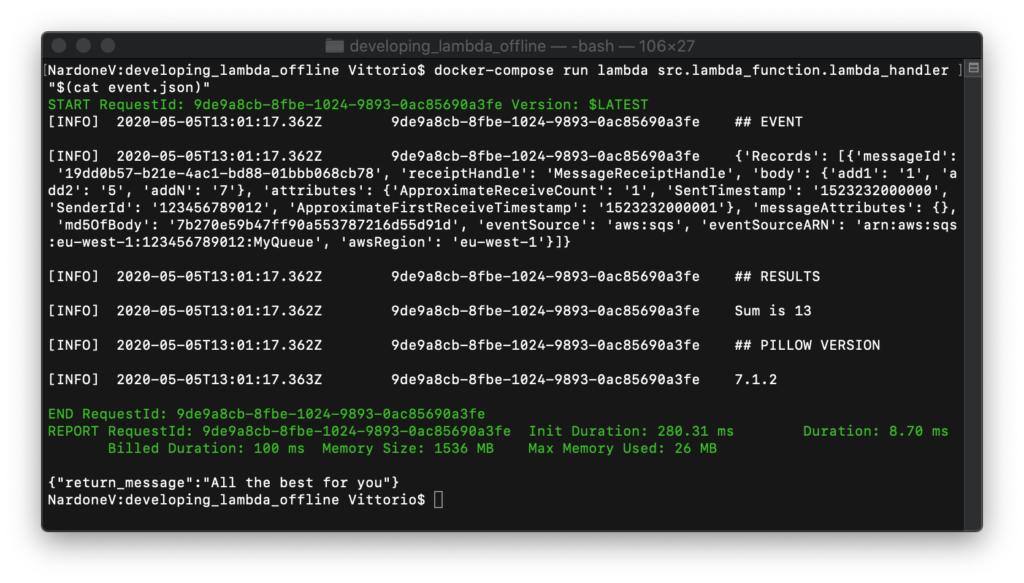Click the minimize window button
The image size is (1024, 583).
(83, 46)
